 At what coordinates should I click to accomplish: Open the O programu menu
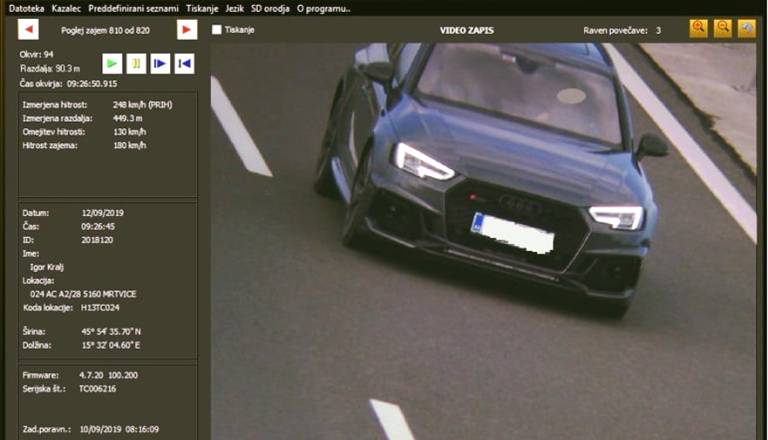(325, 7)
